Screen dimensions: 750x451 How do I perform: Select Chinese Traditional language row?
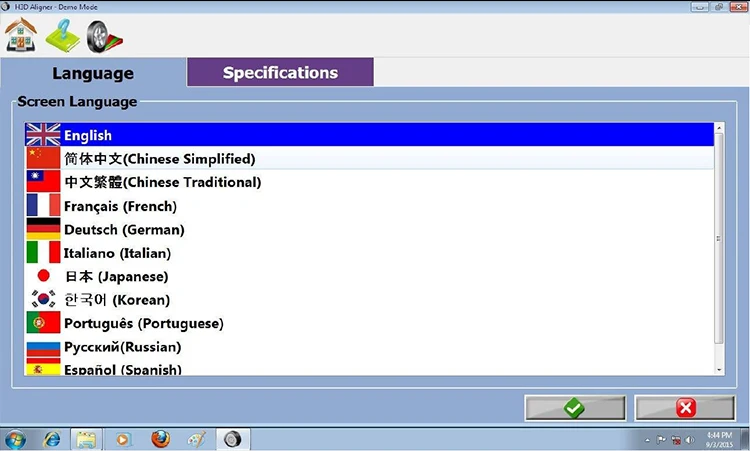(x=369, y=182)
